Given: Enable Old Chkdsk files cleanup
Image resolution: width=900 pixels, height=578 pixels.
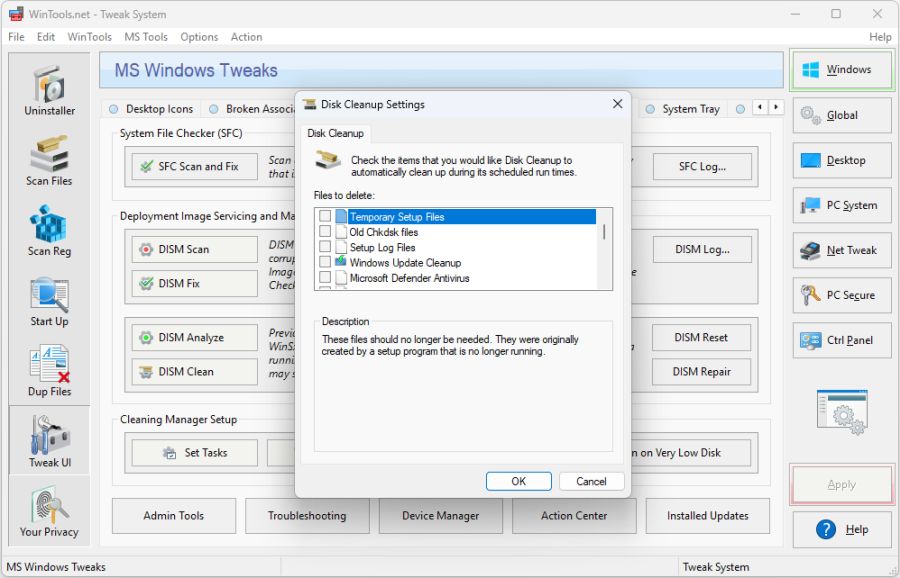Looking at the screenshot, I should 325,231.
